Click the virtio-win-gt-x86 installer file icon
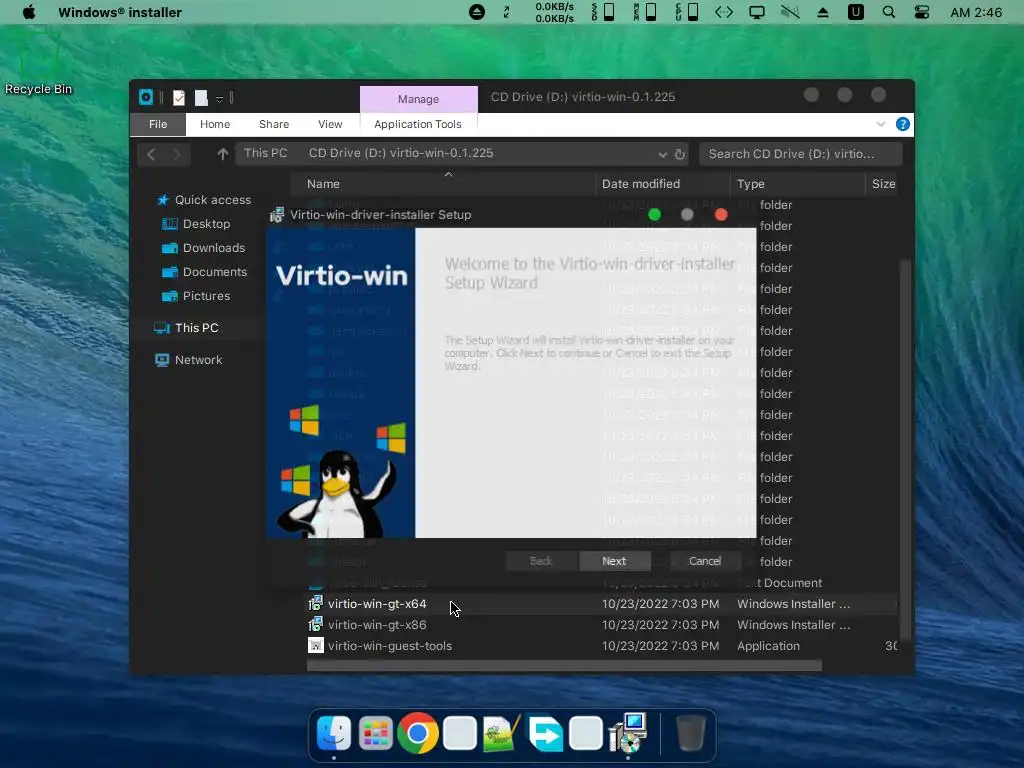 (315, 624)
